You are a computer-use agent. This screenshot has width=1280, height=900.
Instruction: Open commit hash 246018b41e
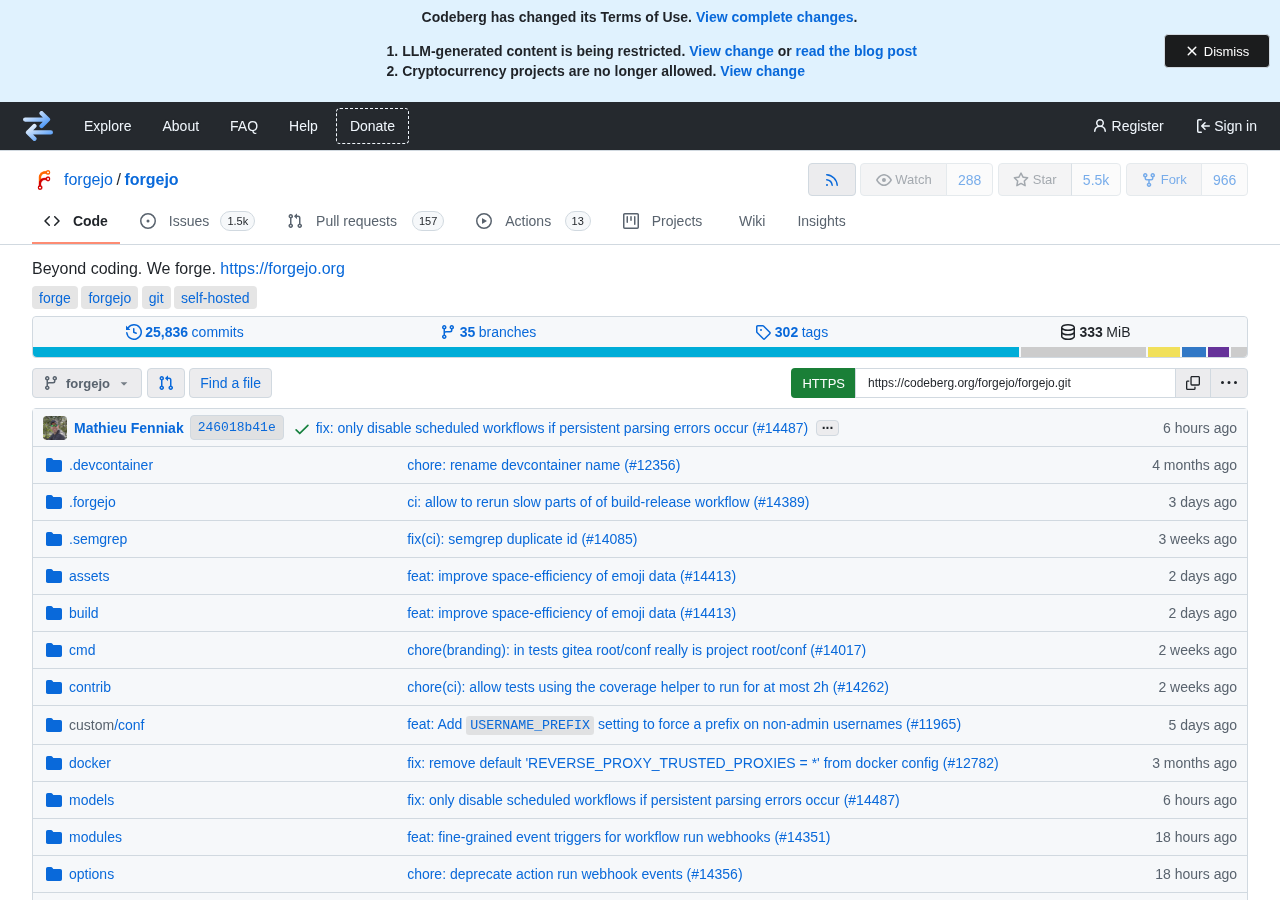237,428
